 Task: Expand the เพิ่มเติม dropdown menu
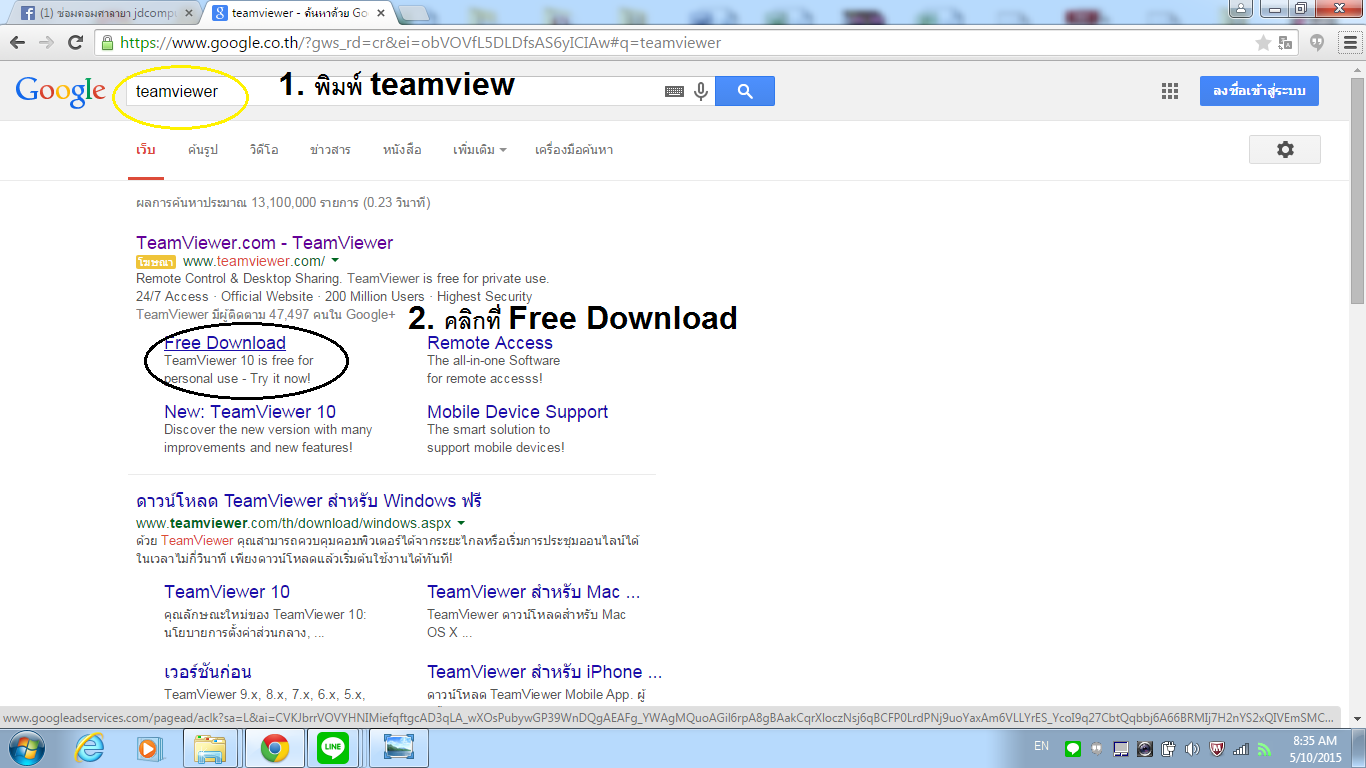(480, 150)
